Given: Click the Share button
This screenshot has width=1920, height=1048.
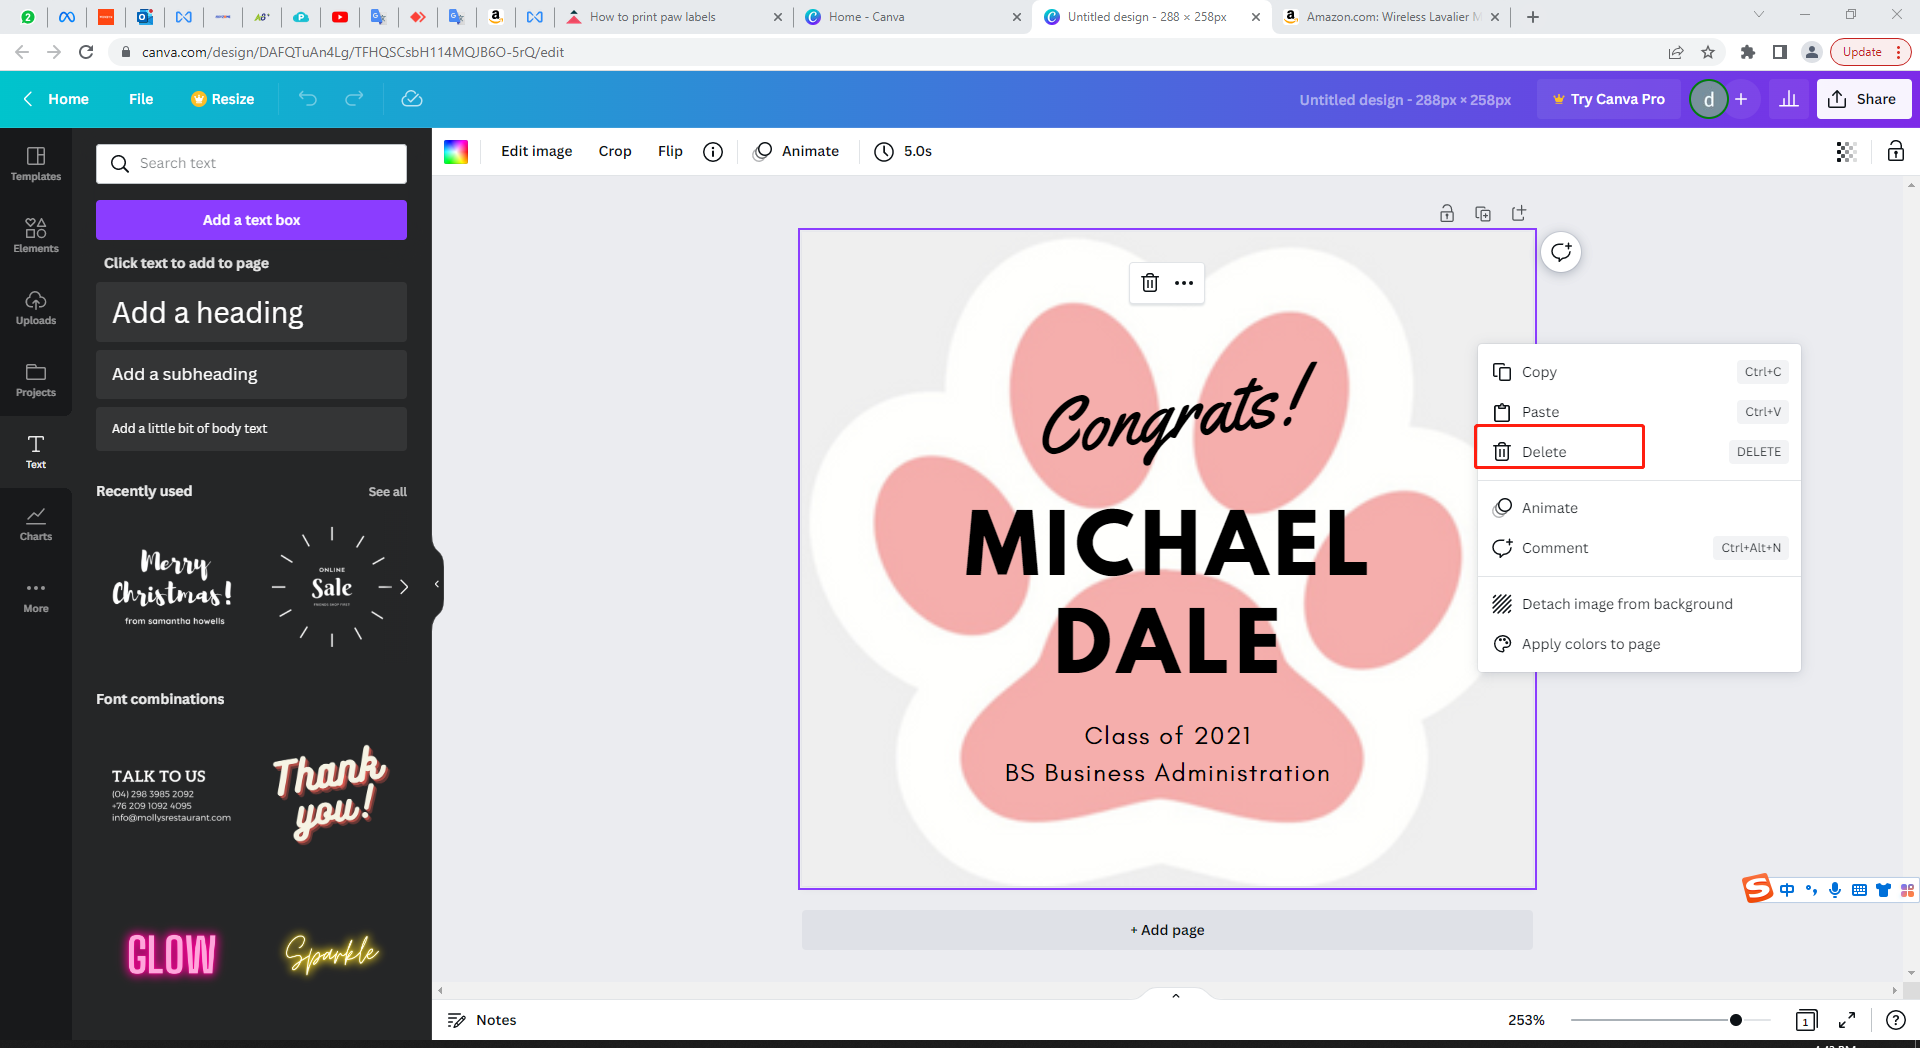Looking at the screenshot, I should pyautogui.click(x=1864, y=99).
